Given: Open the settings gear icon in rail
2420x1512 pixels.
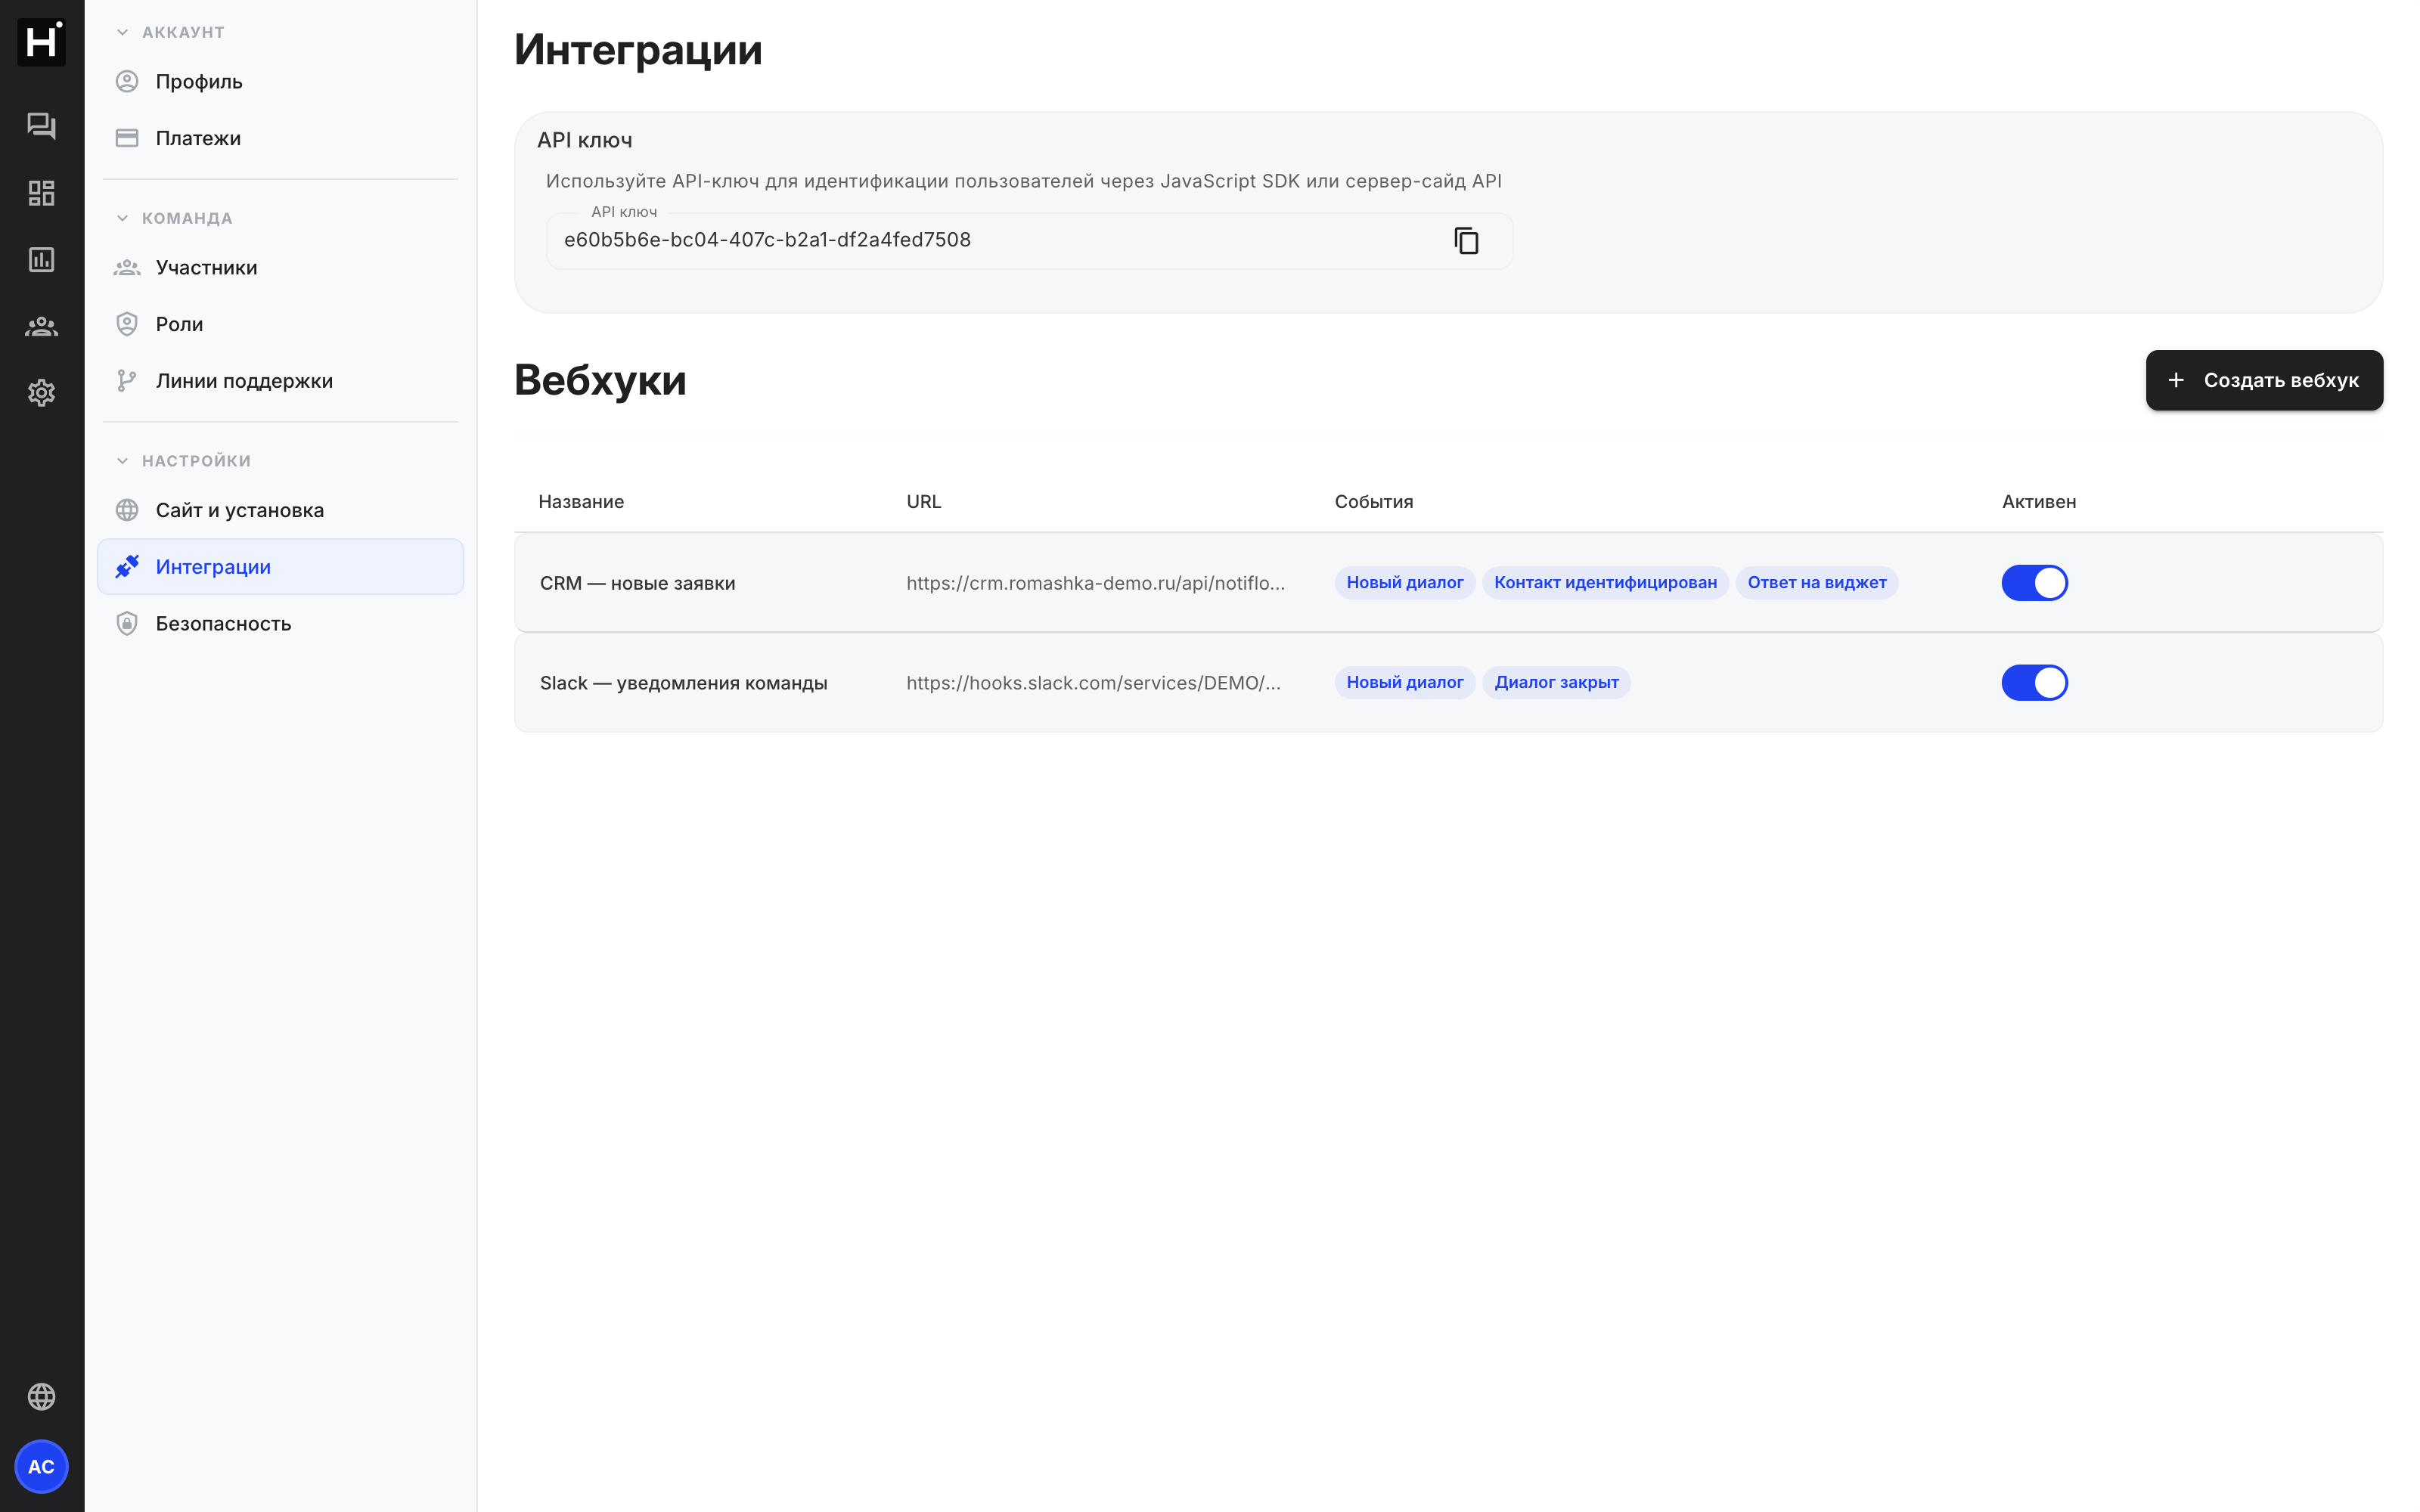Looking at the screenshot, I should click(41, 393).
